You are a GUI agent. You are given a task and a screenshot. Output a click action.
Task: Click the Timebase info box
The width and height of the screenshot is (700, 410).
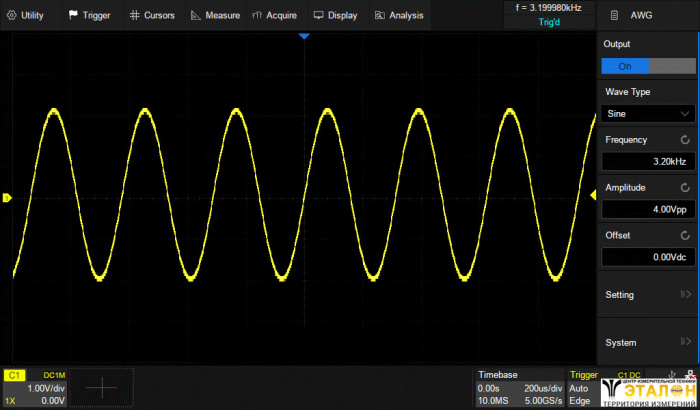click(x=519, y=387)
